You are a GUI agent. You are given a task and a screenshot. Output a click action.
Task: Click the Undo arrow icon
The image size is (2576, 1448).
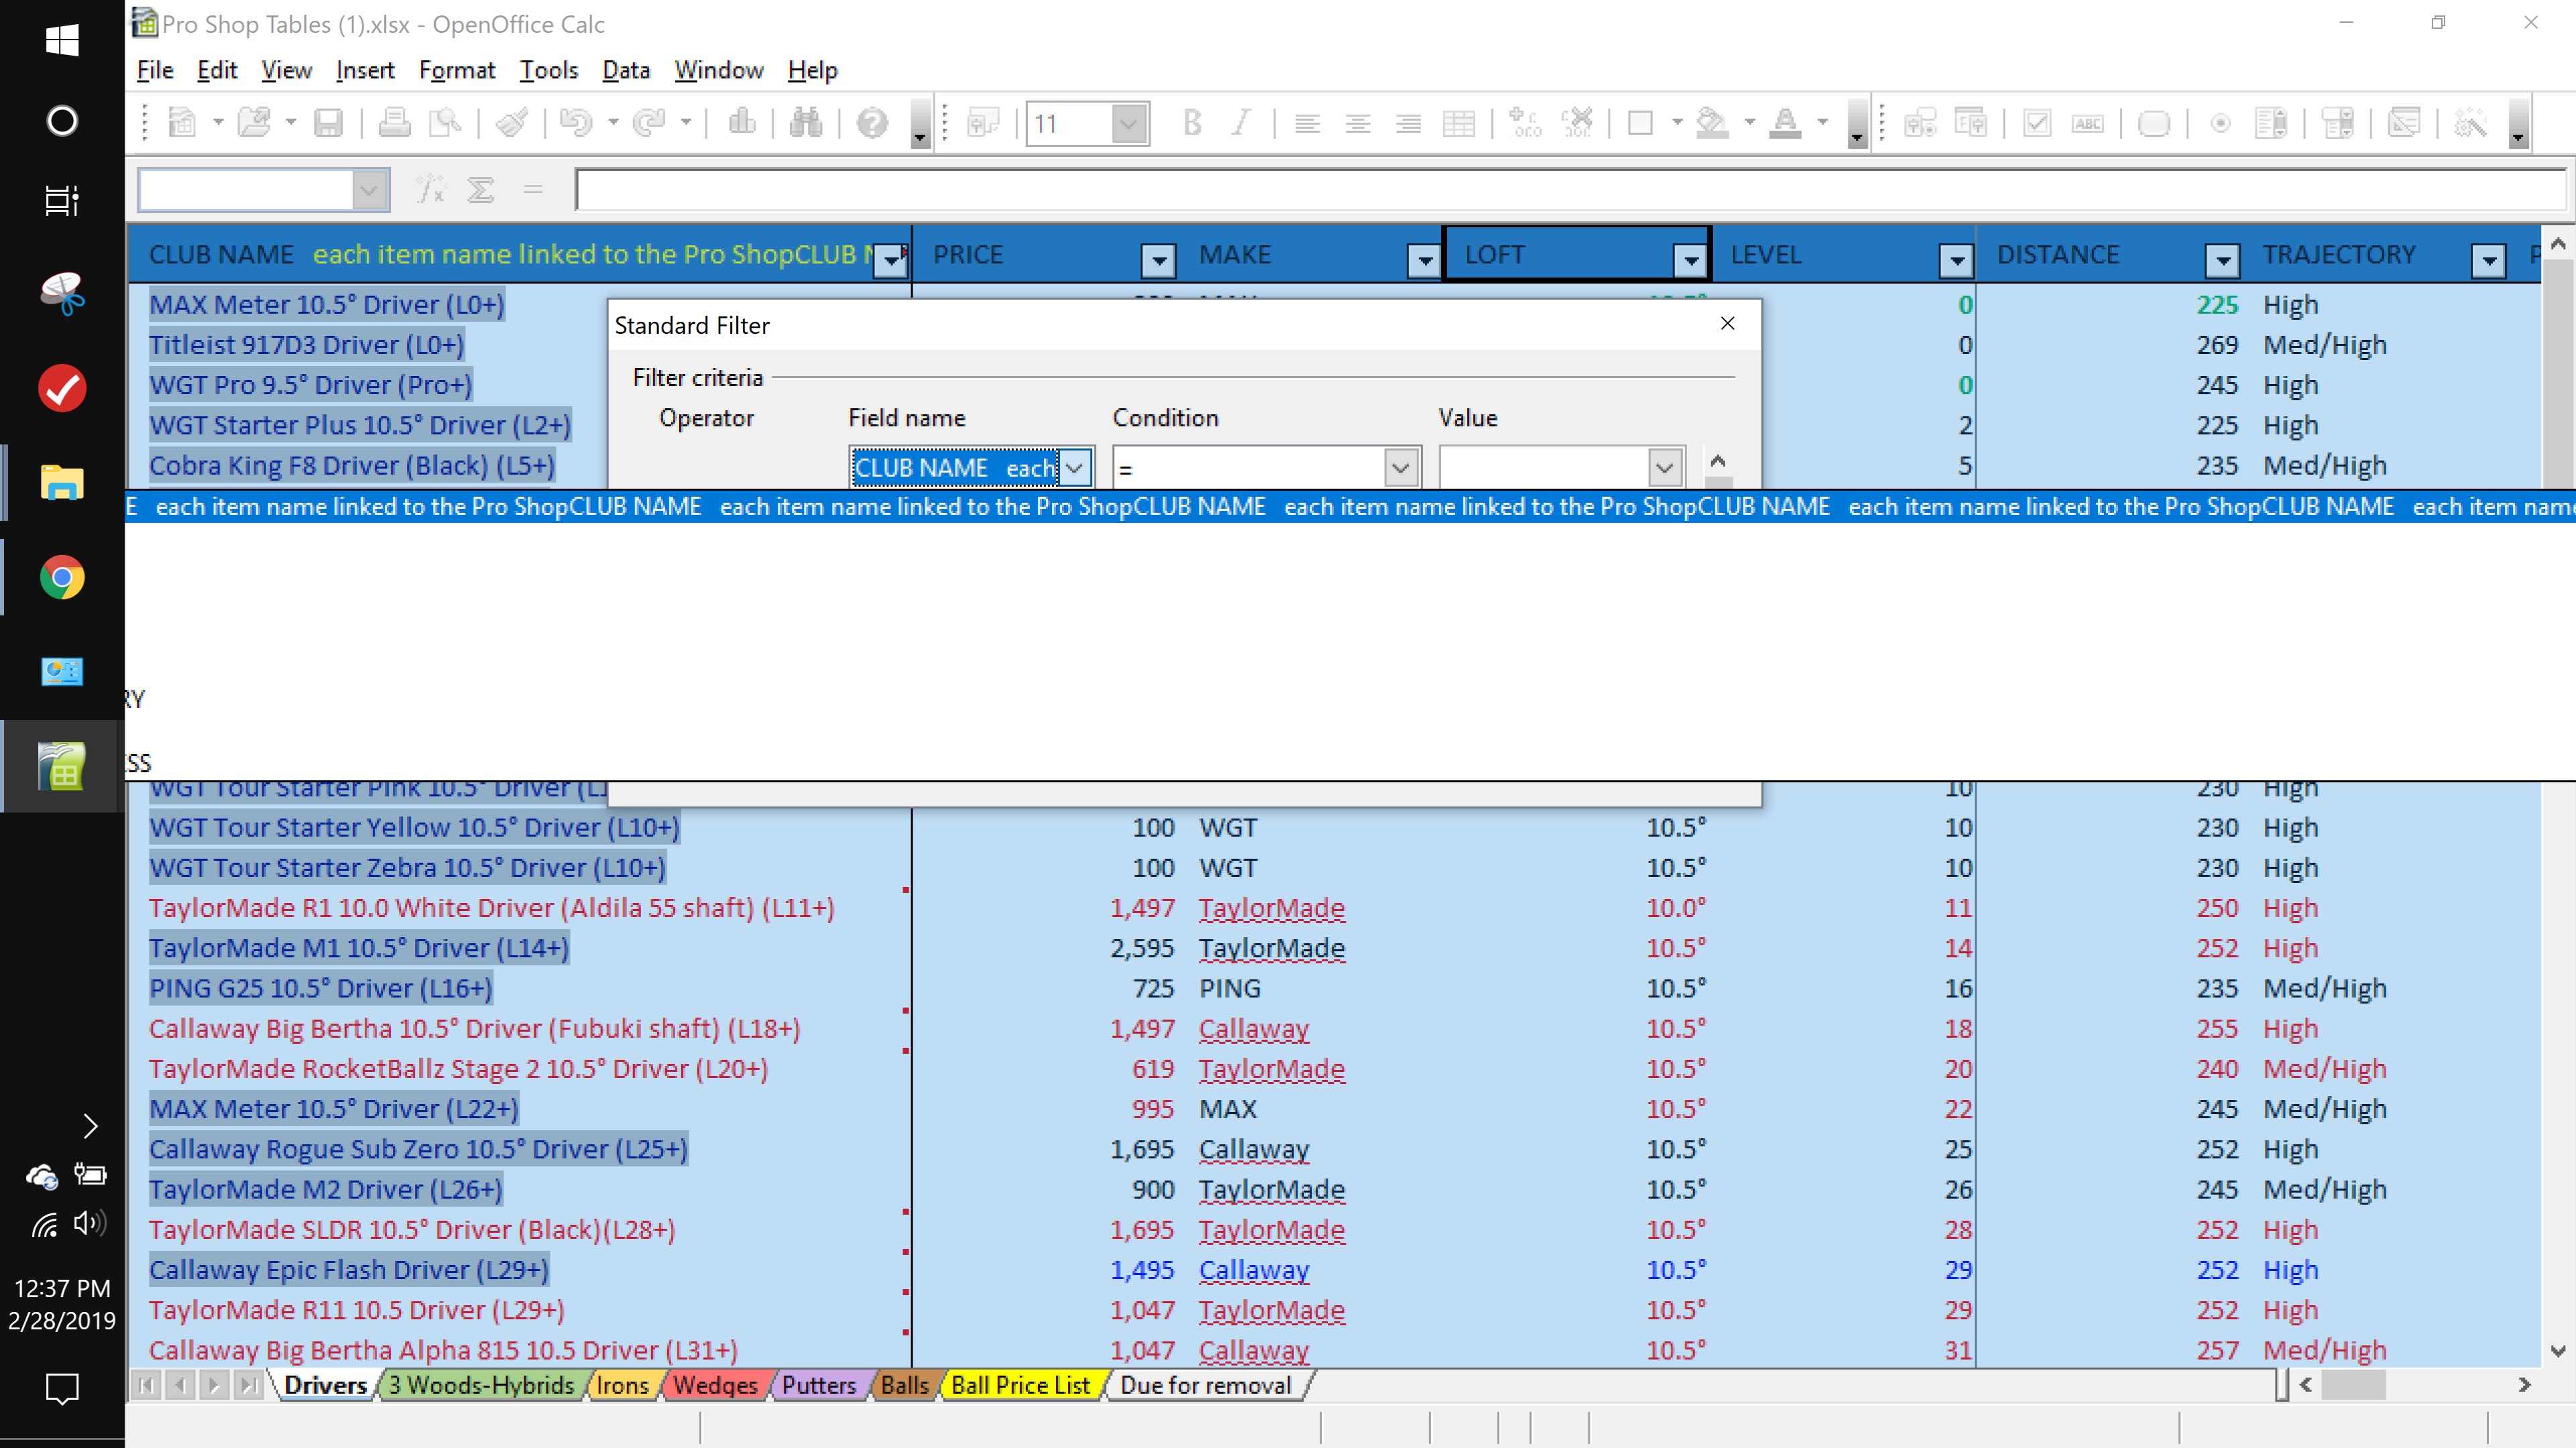click(x=576, y=123)
